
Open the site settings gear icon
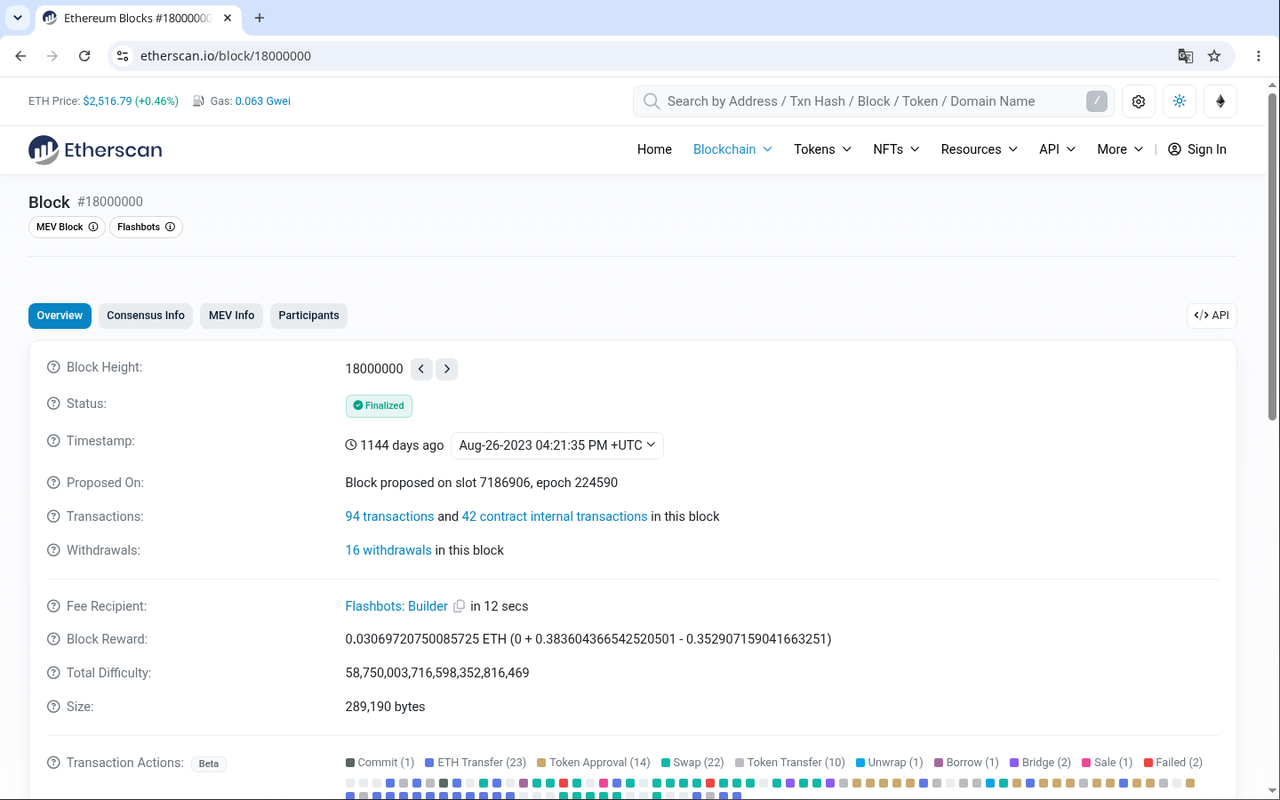[1138, 101]
